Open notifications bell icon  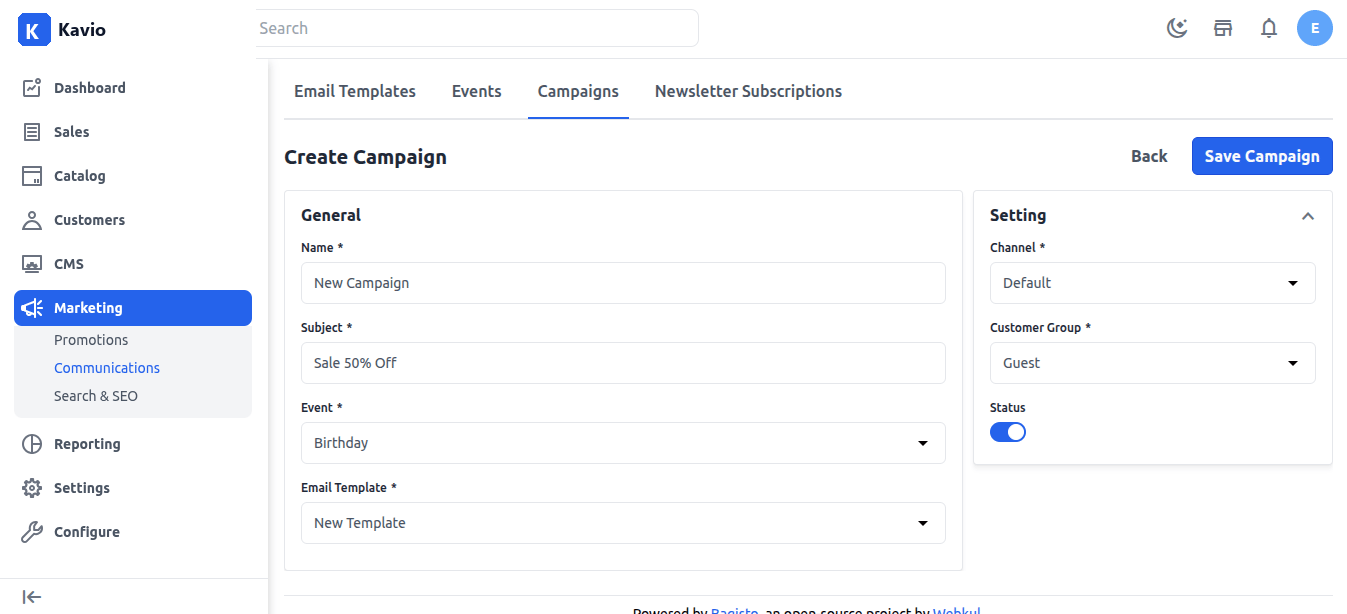tap(1269, 28)
